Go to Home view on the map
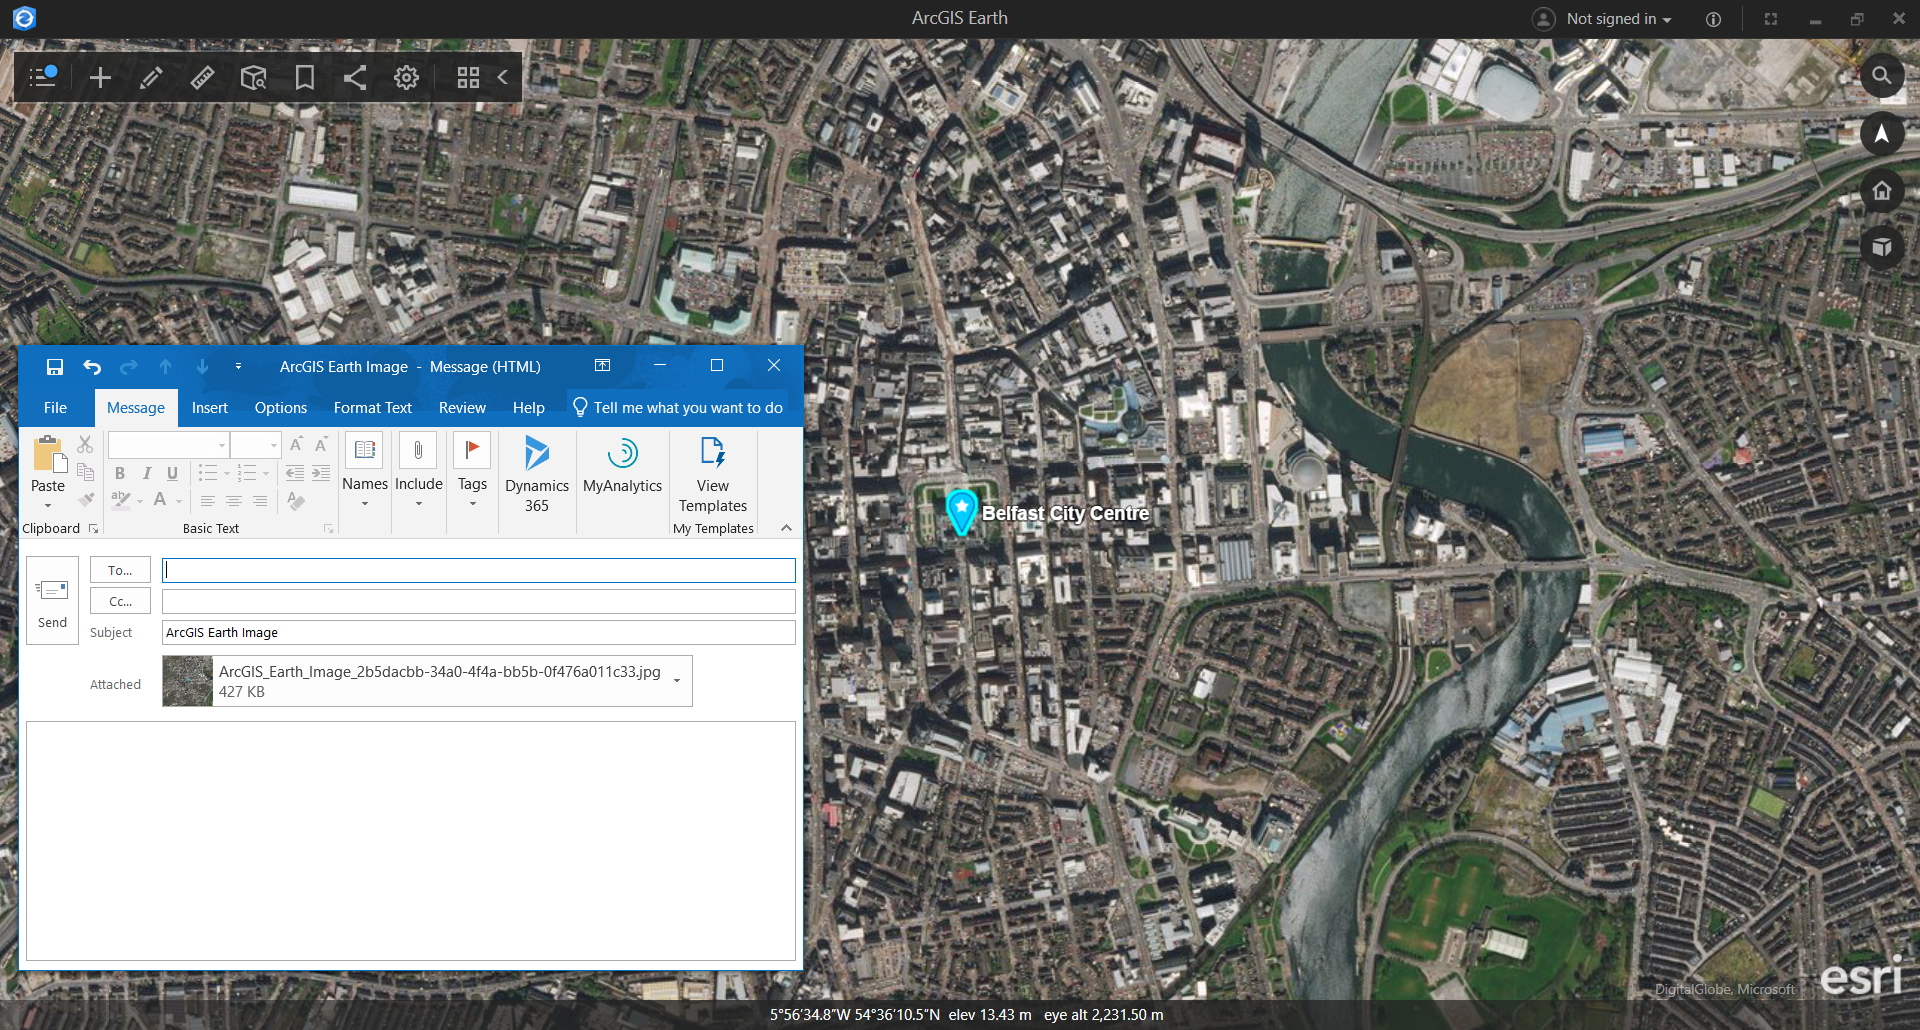1920x1030 pixels. [x=1881, y=190]
